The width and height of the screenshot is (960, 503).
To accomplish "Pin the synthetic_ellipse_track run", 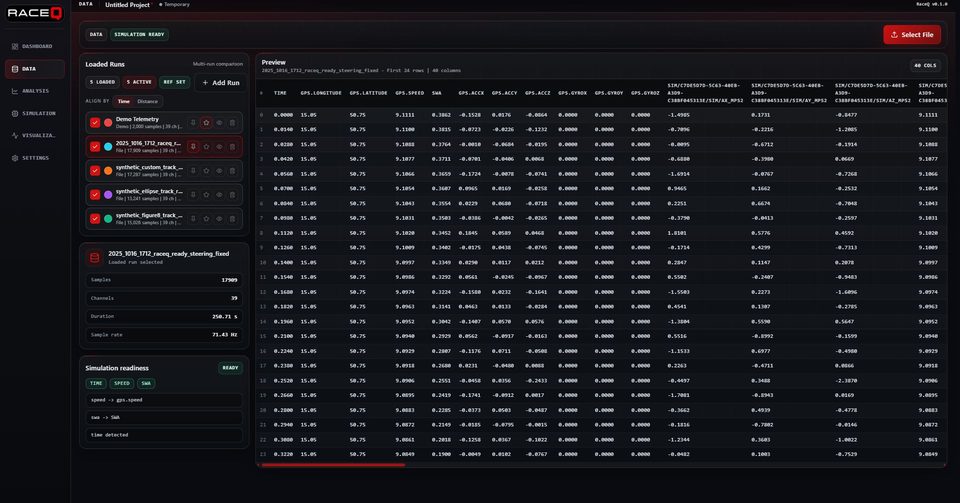I will coord(193,195).
